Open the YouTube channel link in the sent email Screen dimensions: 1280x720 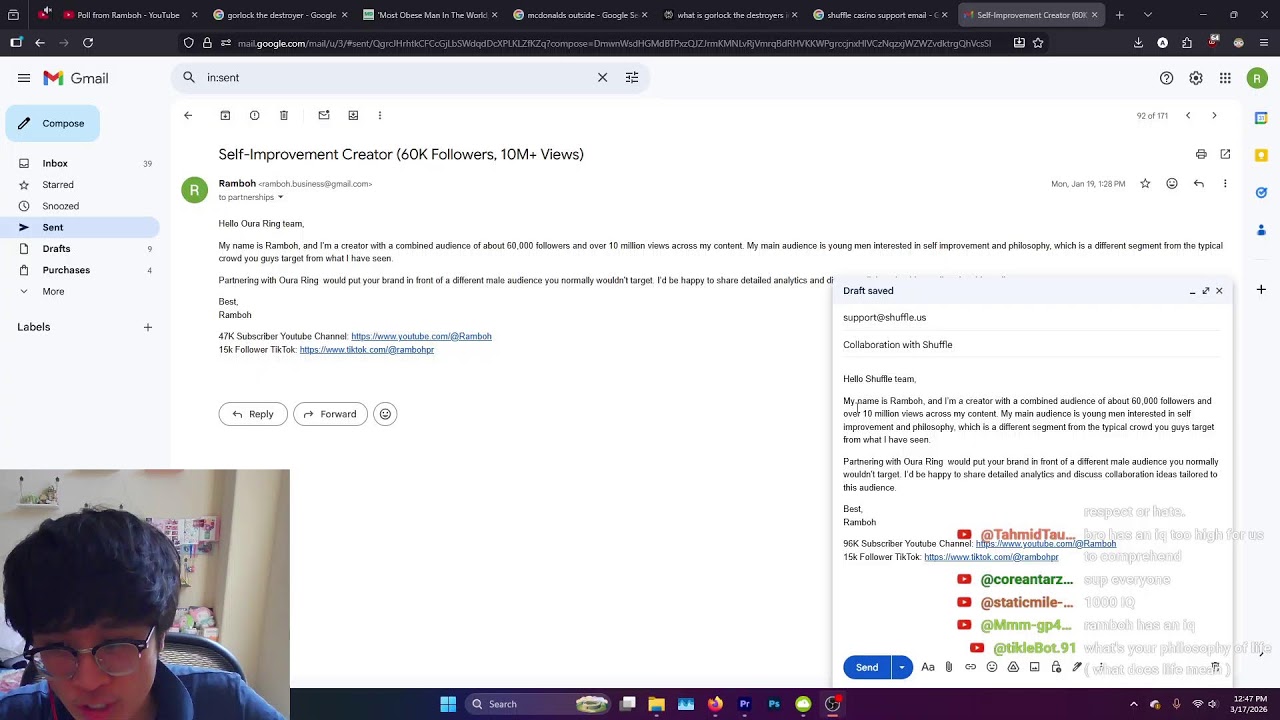tap(421, 337)
